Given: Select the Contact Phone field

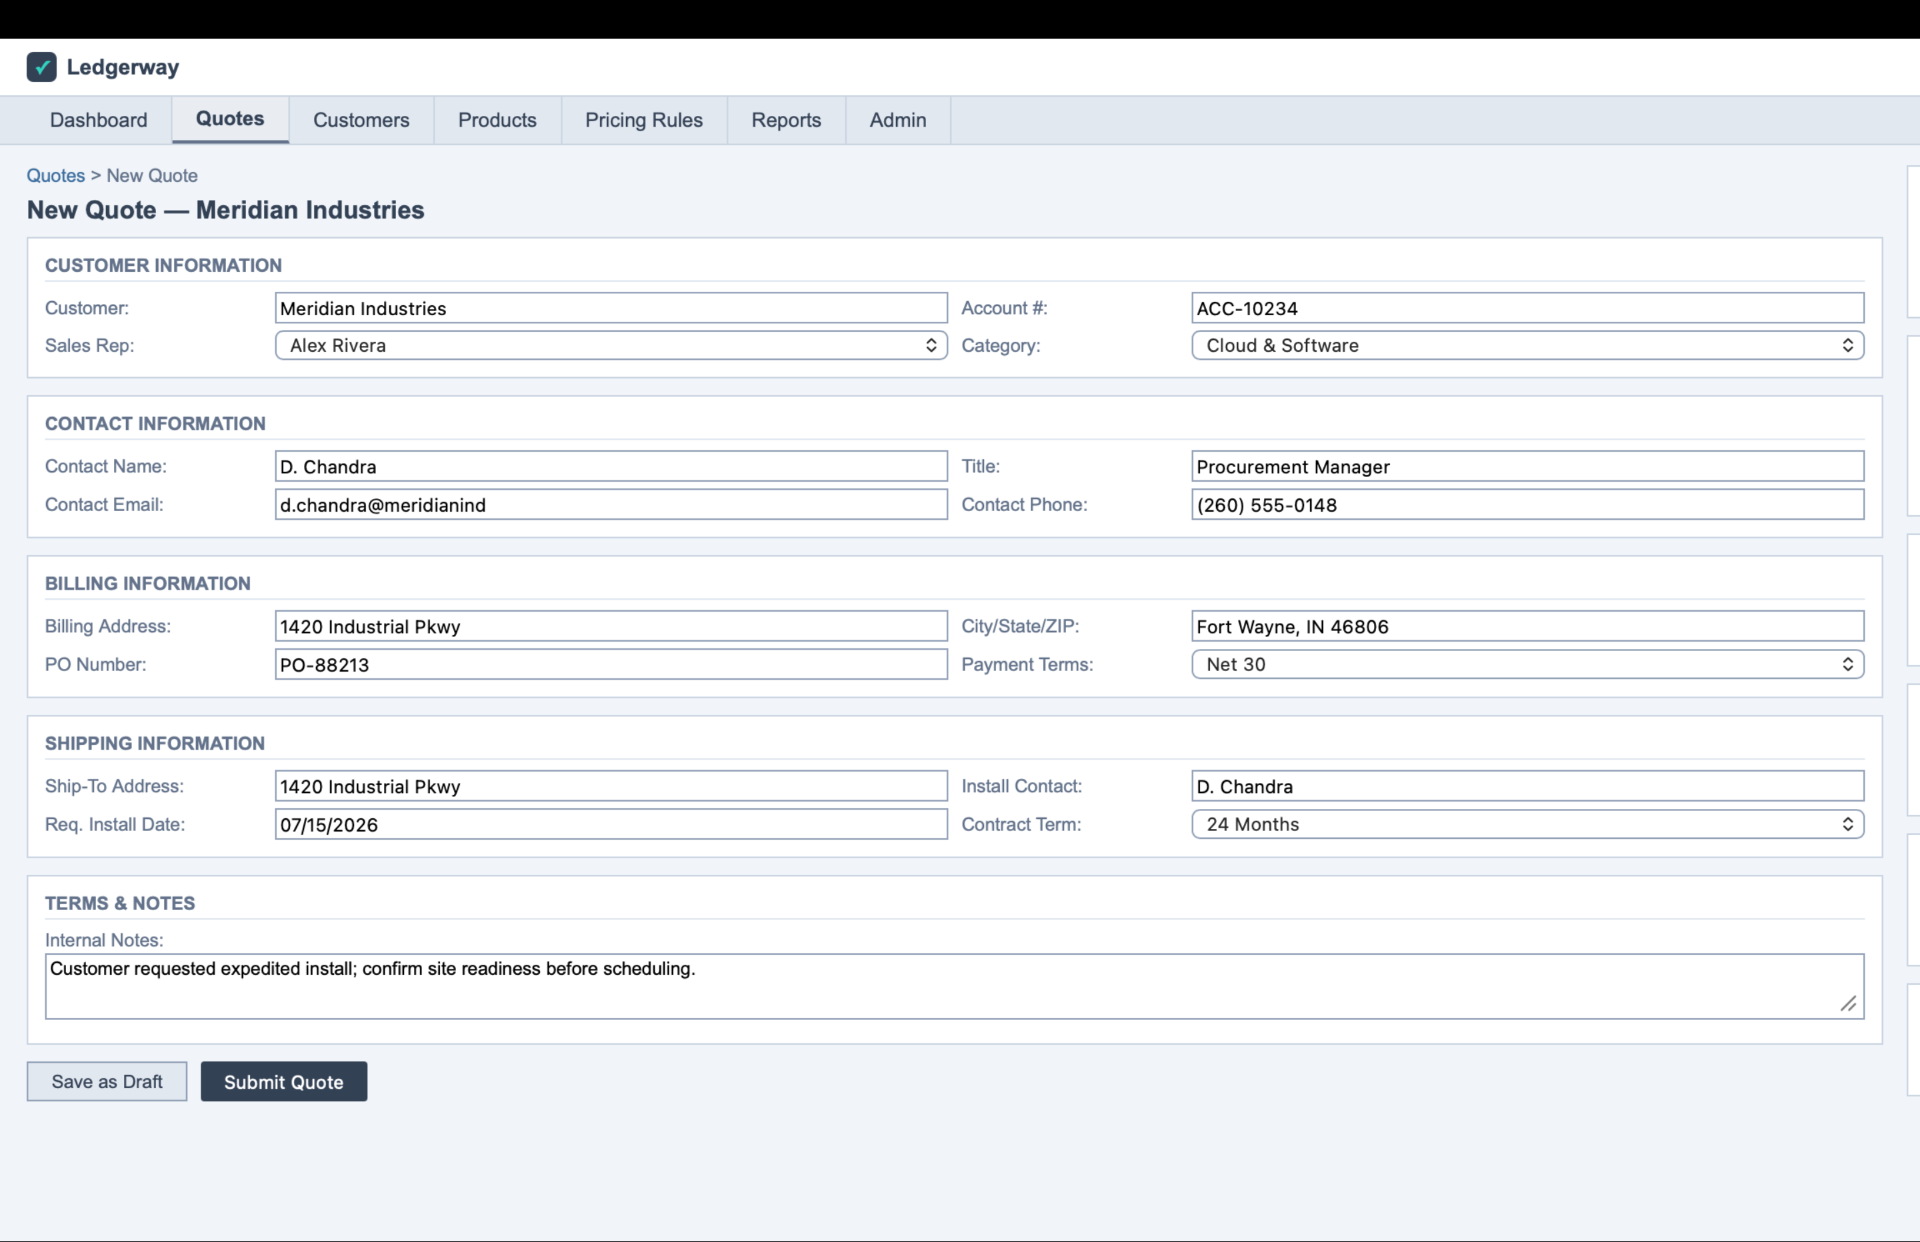Looking at the screenshot, I should tap(1528, 504).
